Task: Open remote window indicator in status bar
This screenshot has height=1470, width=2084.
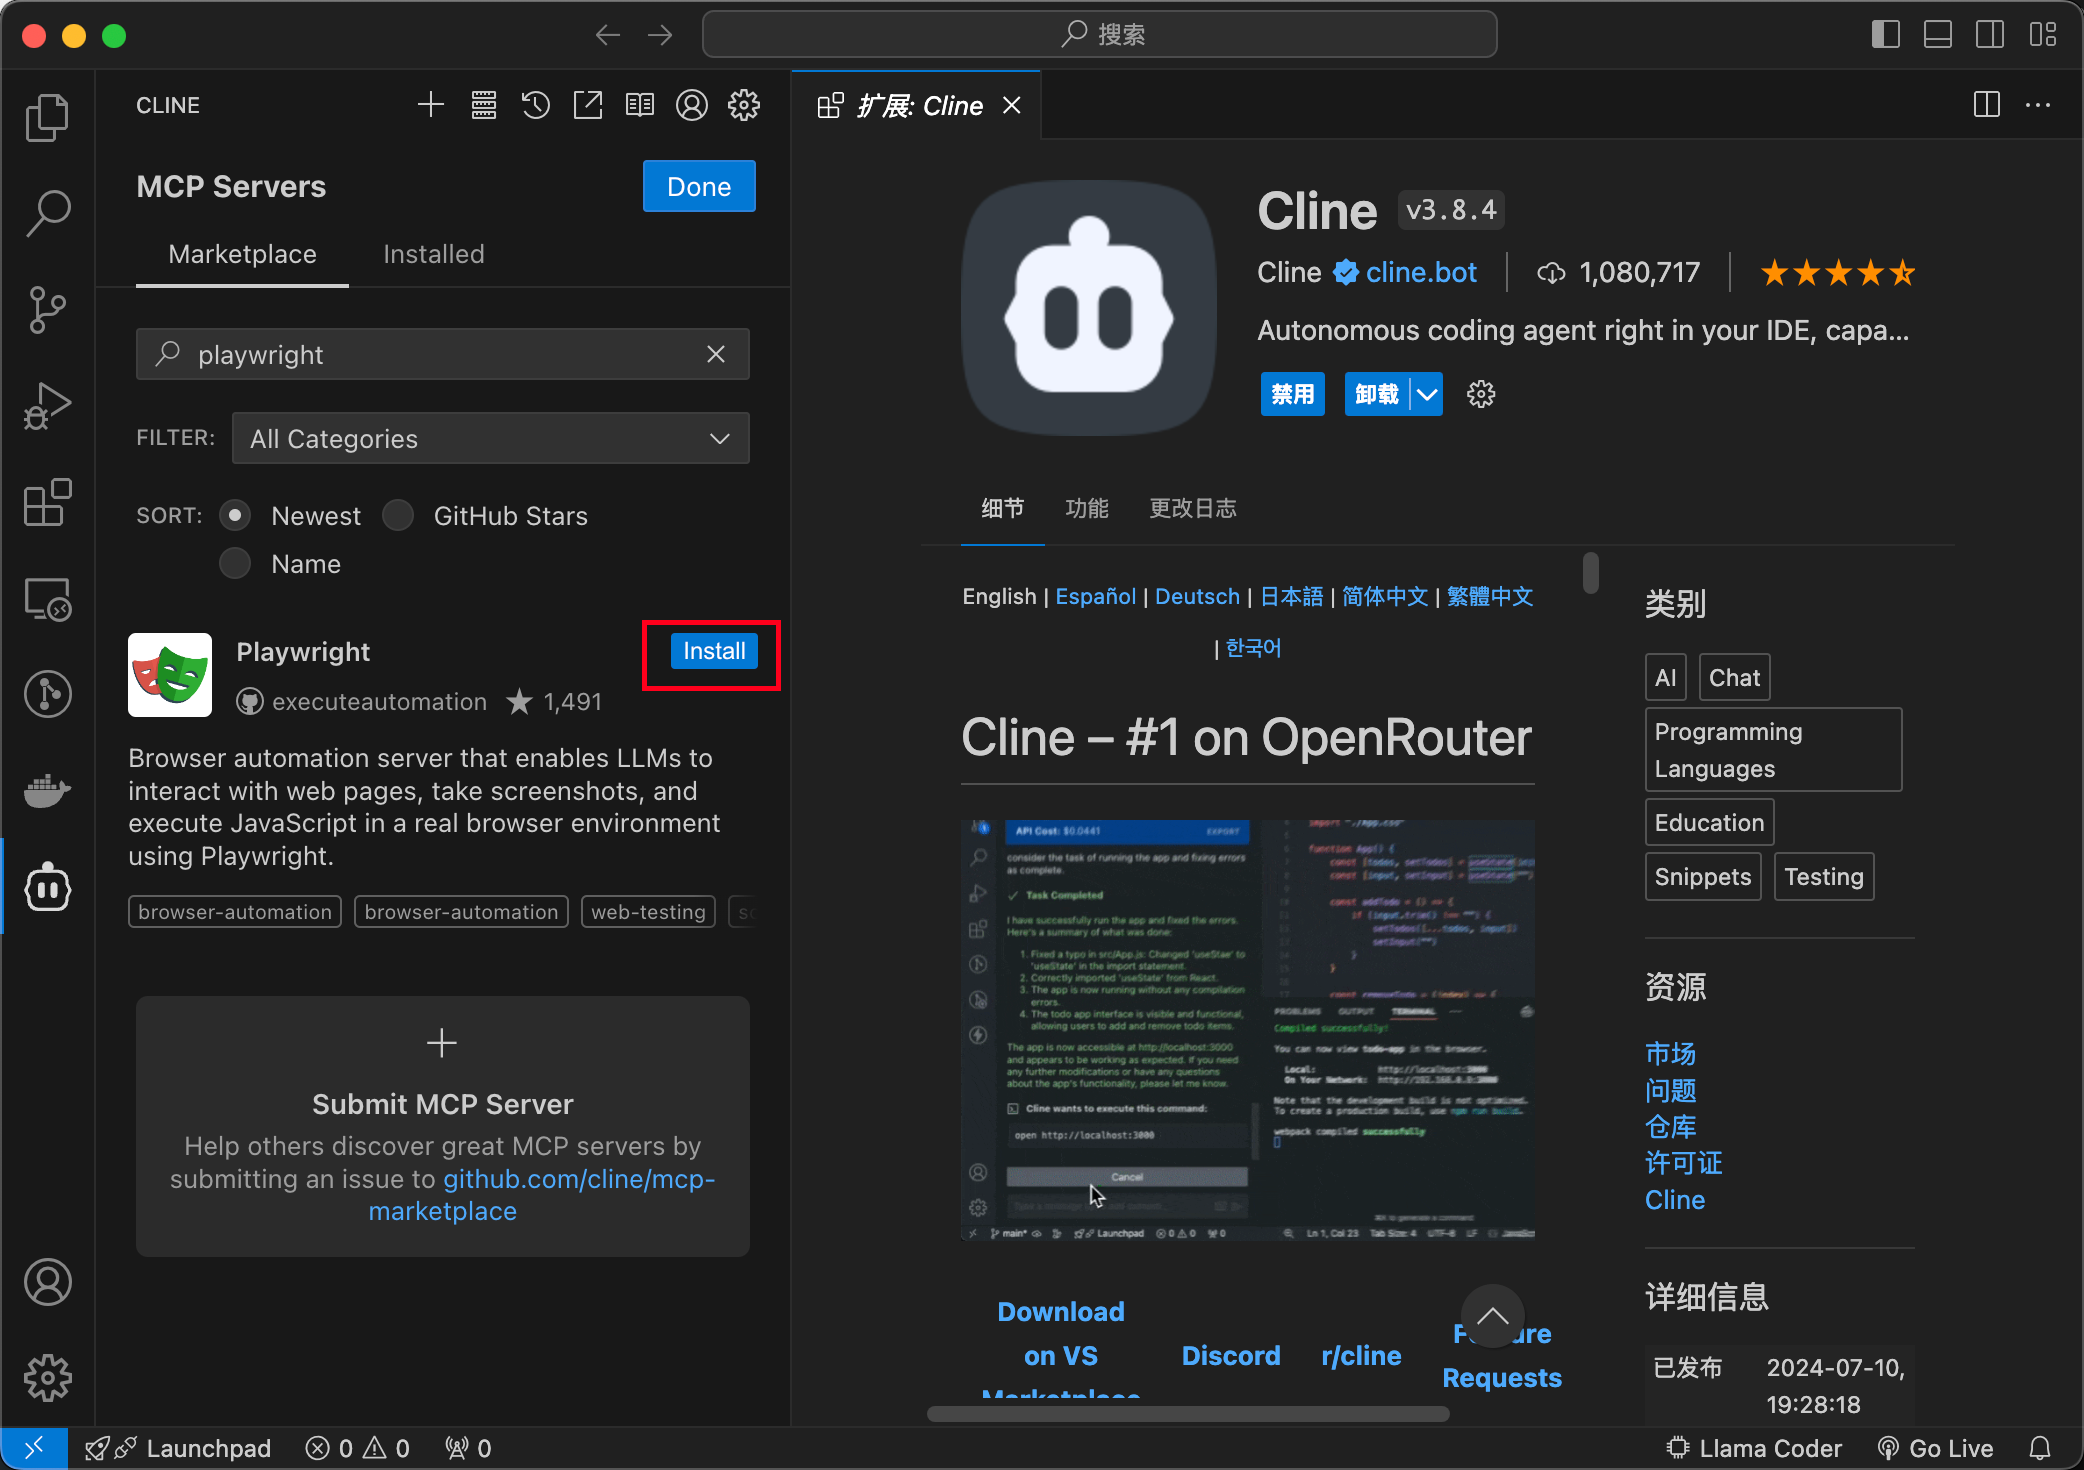Action: (34, 1448)
